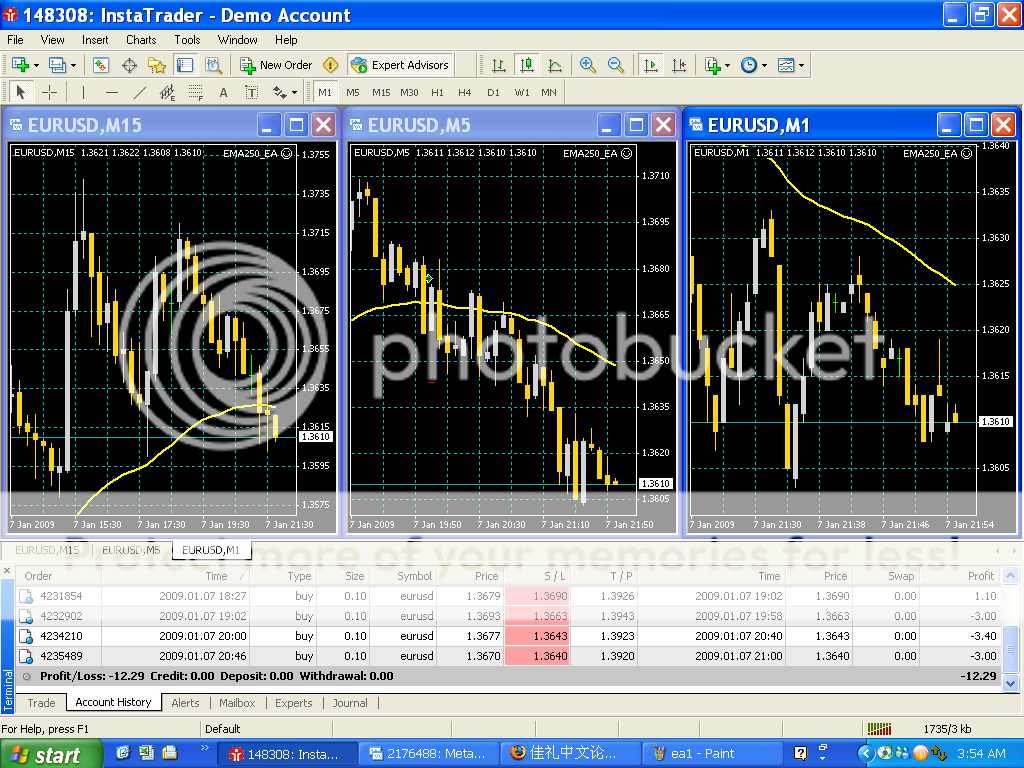Zoom in on the chart
Viewport: 1024px width, 768px height.
pyautogui.click(x=588, y=65)
